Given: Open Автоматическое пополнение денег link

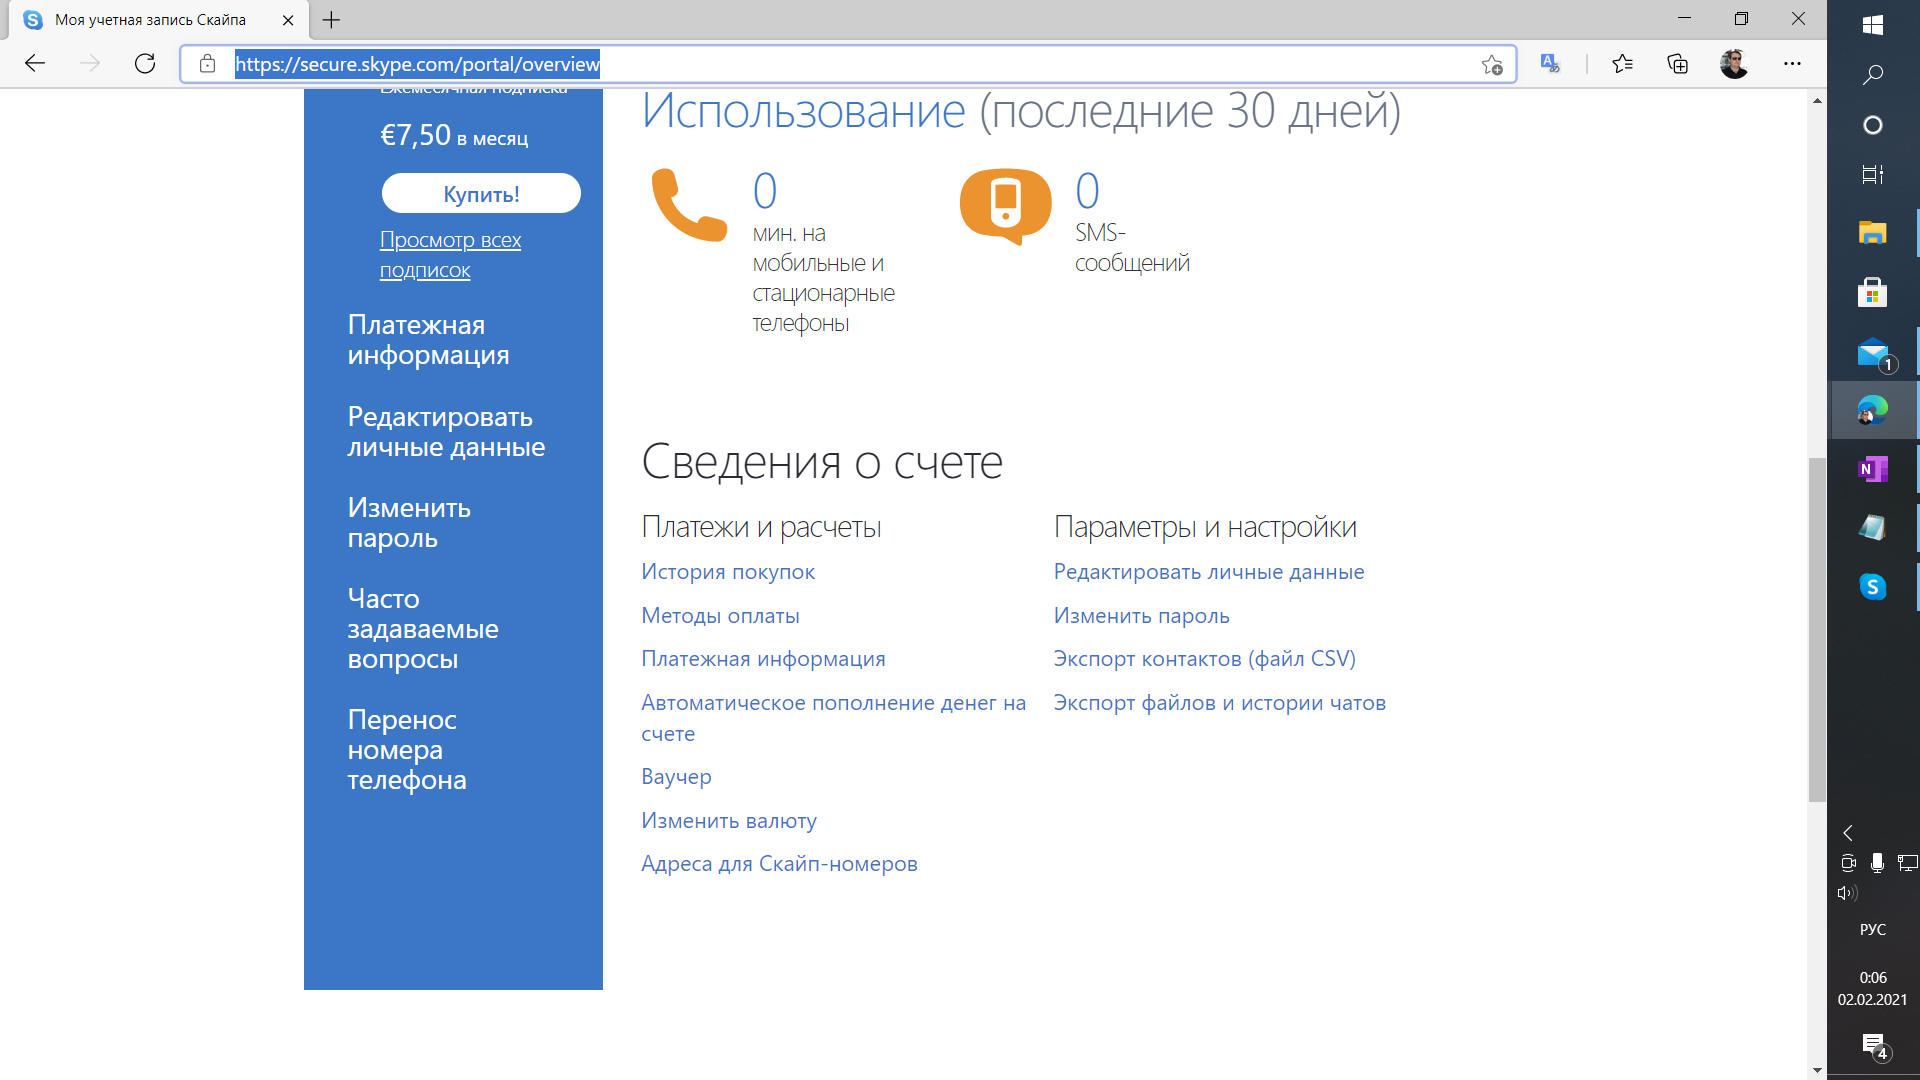Looking at the screenshot, I should tap(833, 718).
